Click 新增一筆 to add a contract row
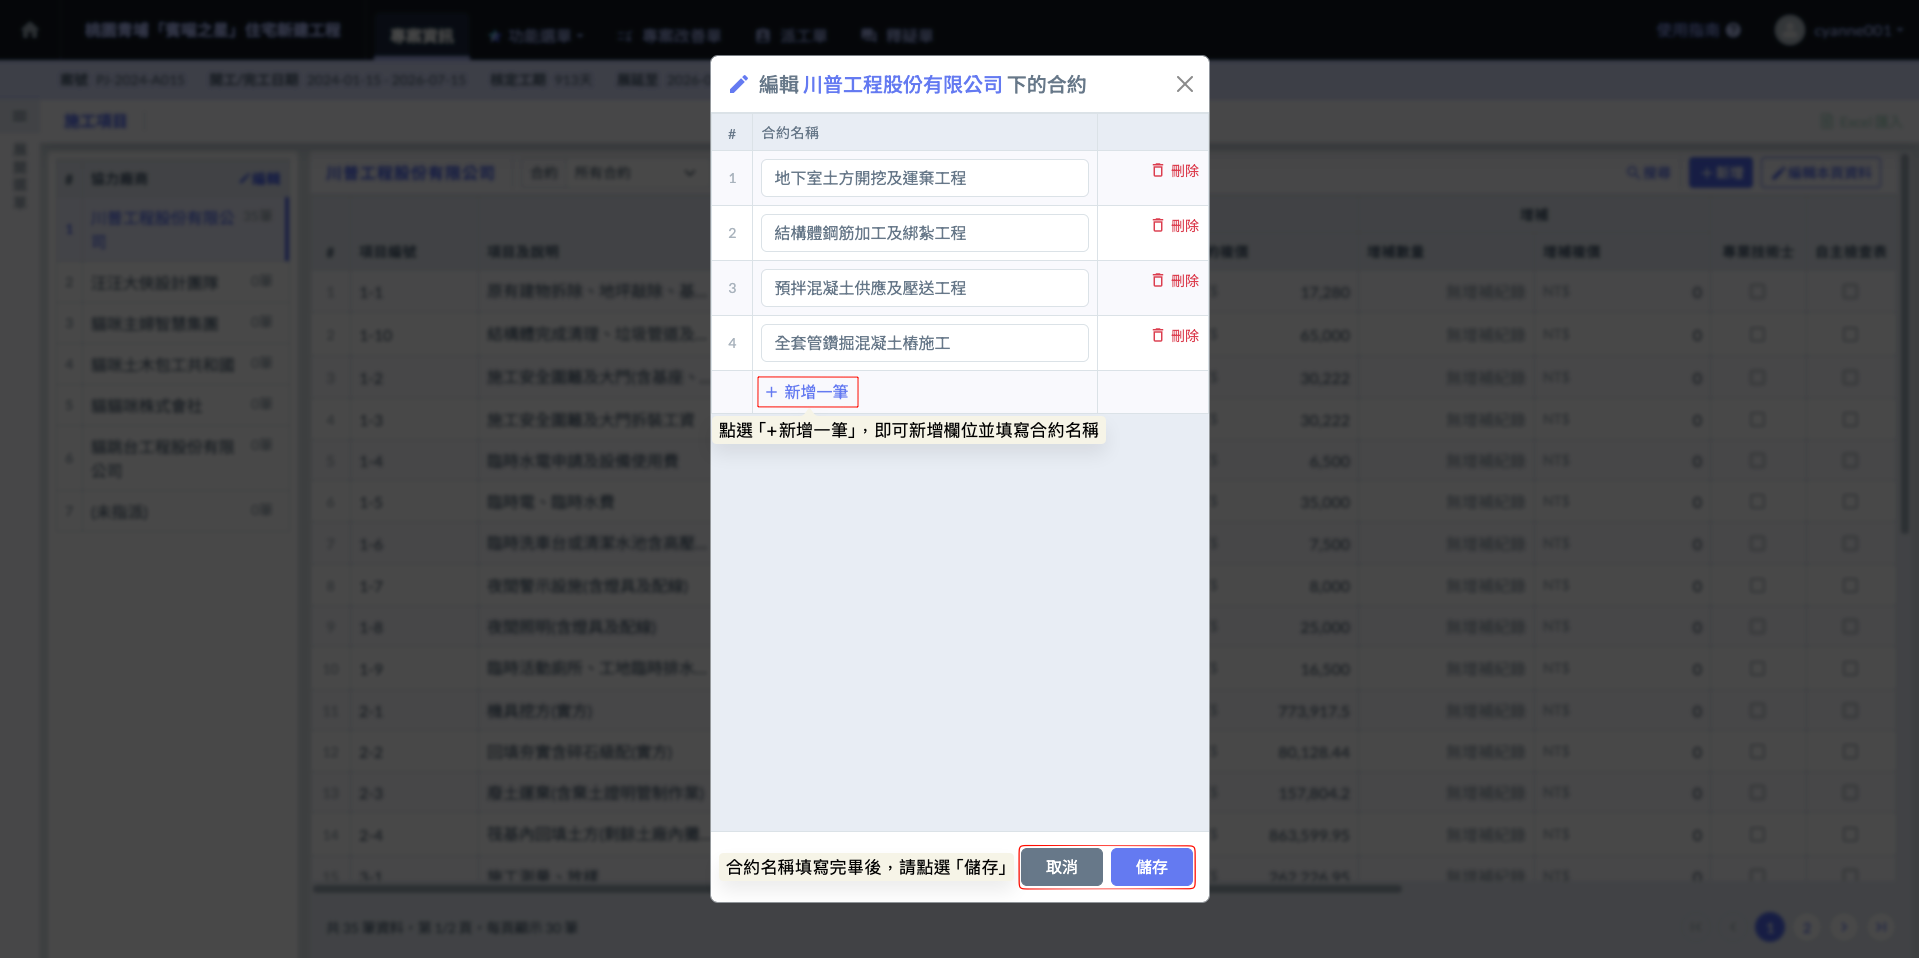 [x=807, y=392]
